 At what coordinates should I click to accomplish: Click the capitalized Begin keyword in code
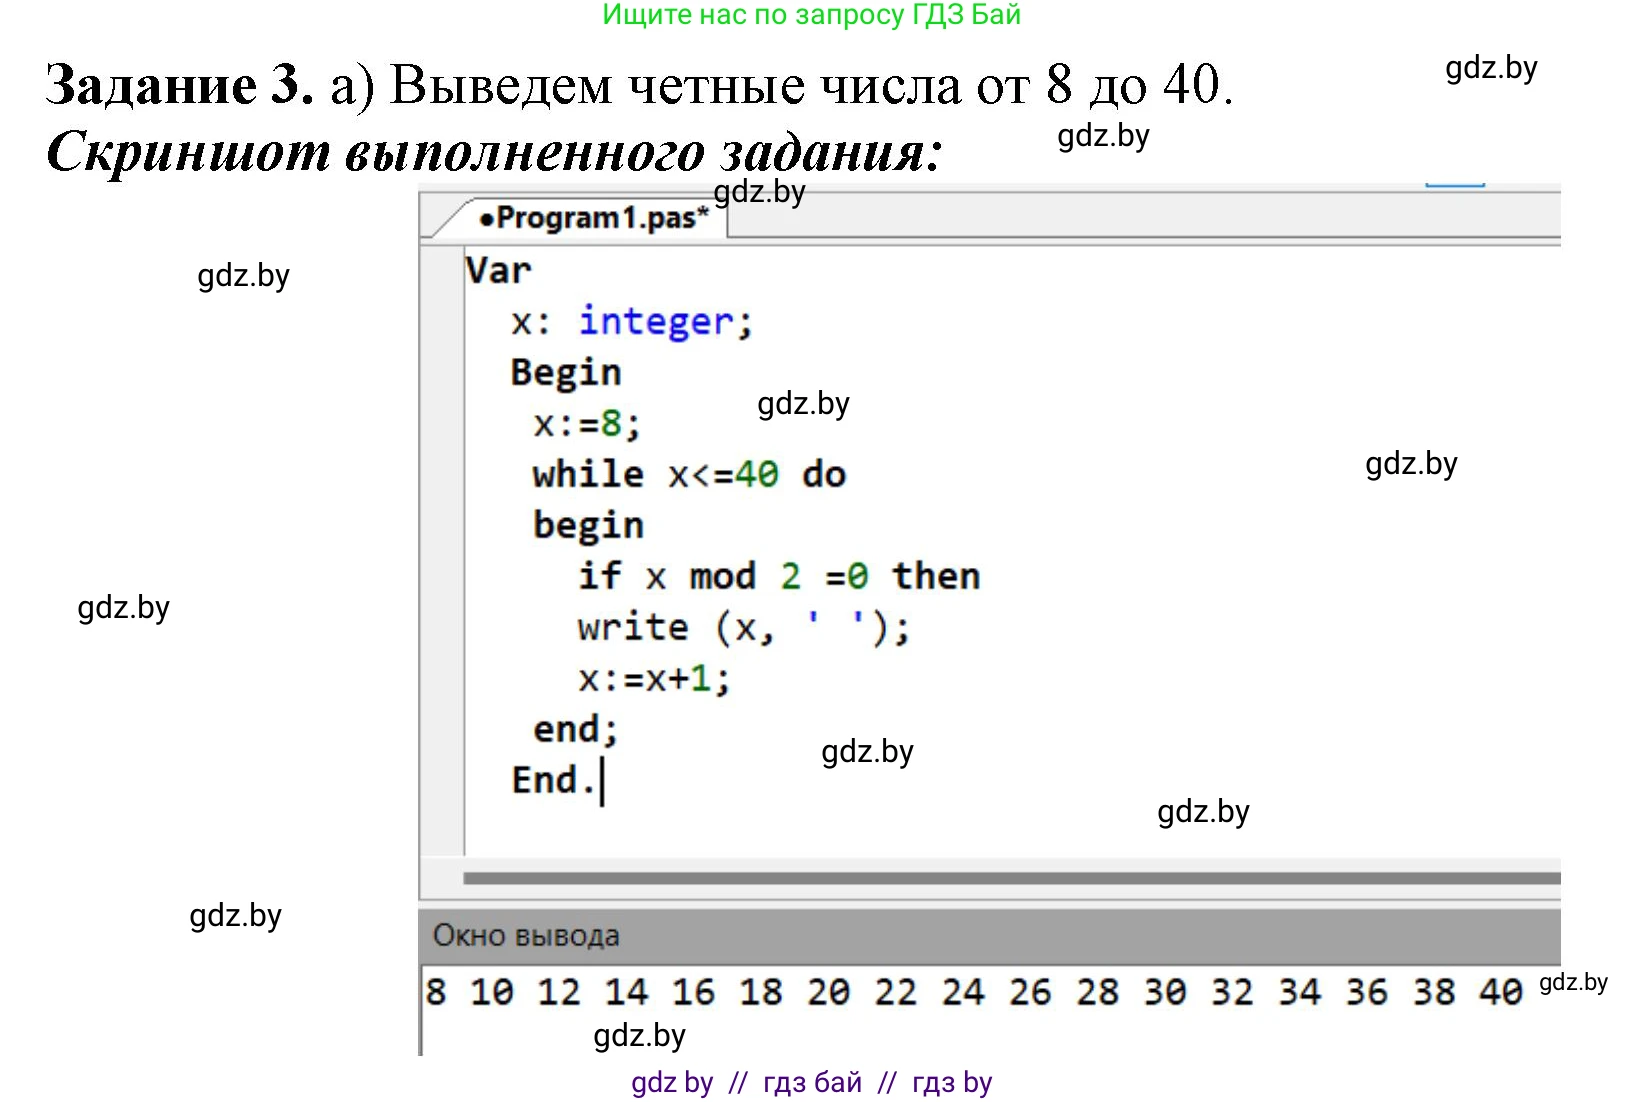click(565, 372)
